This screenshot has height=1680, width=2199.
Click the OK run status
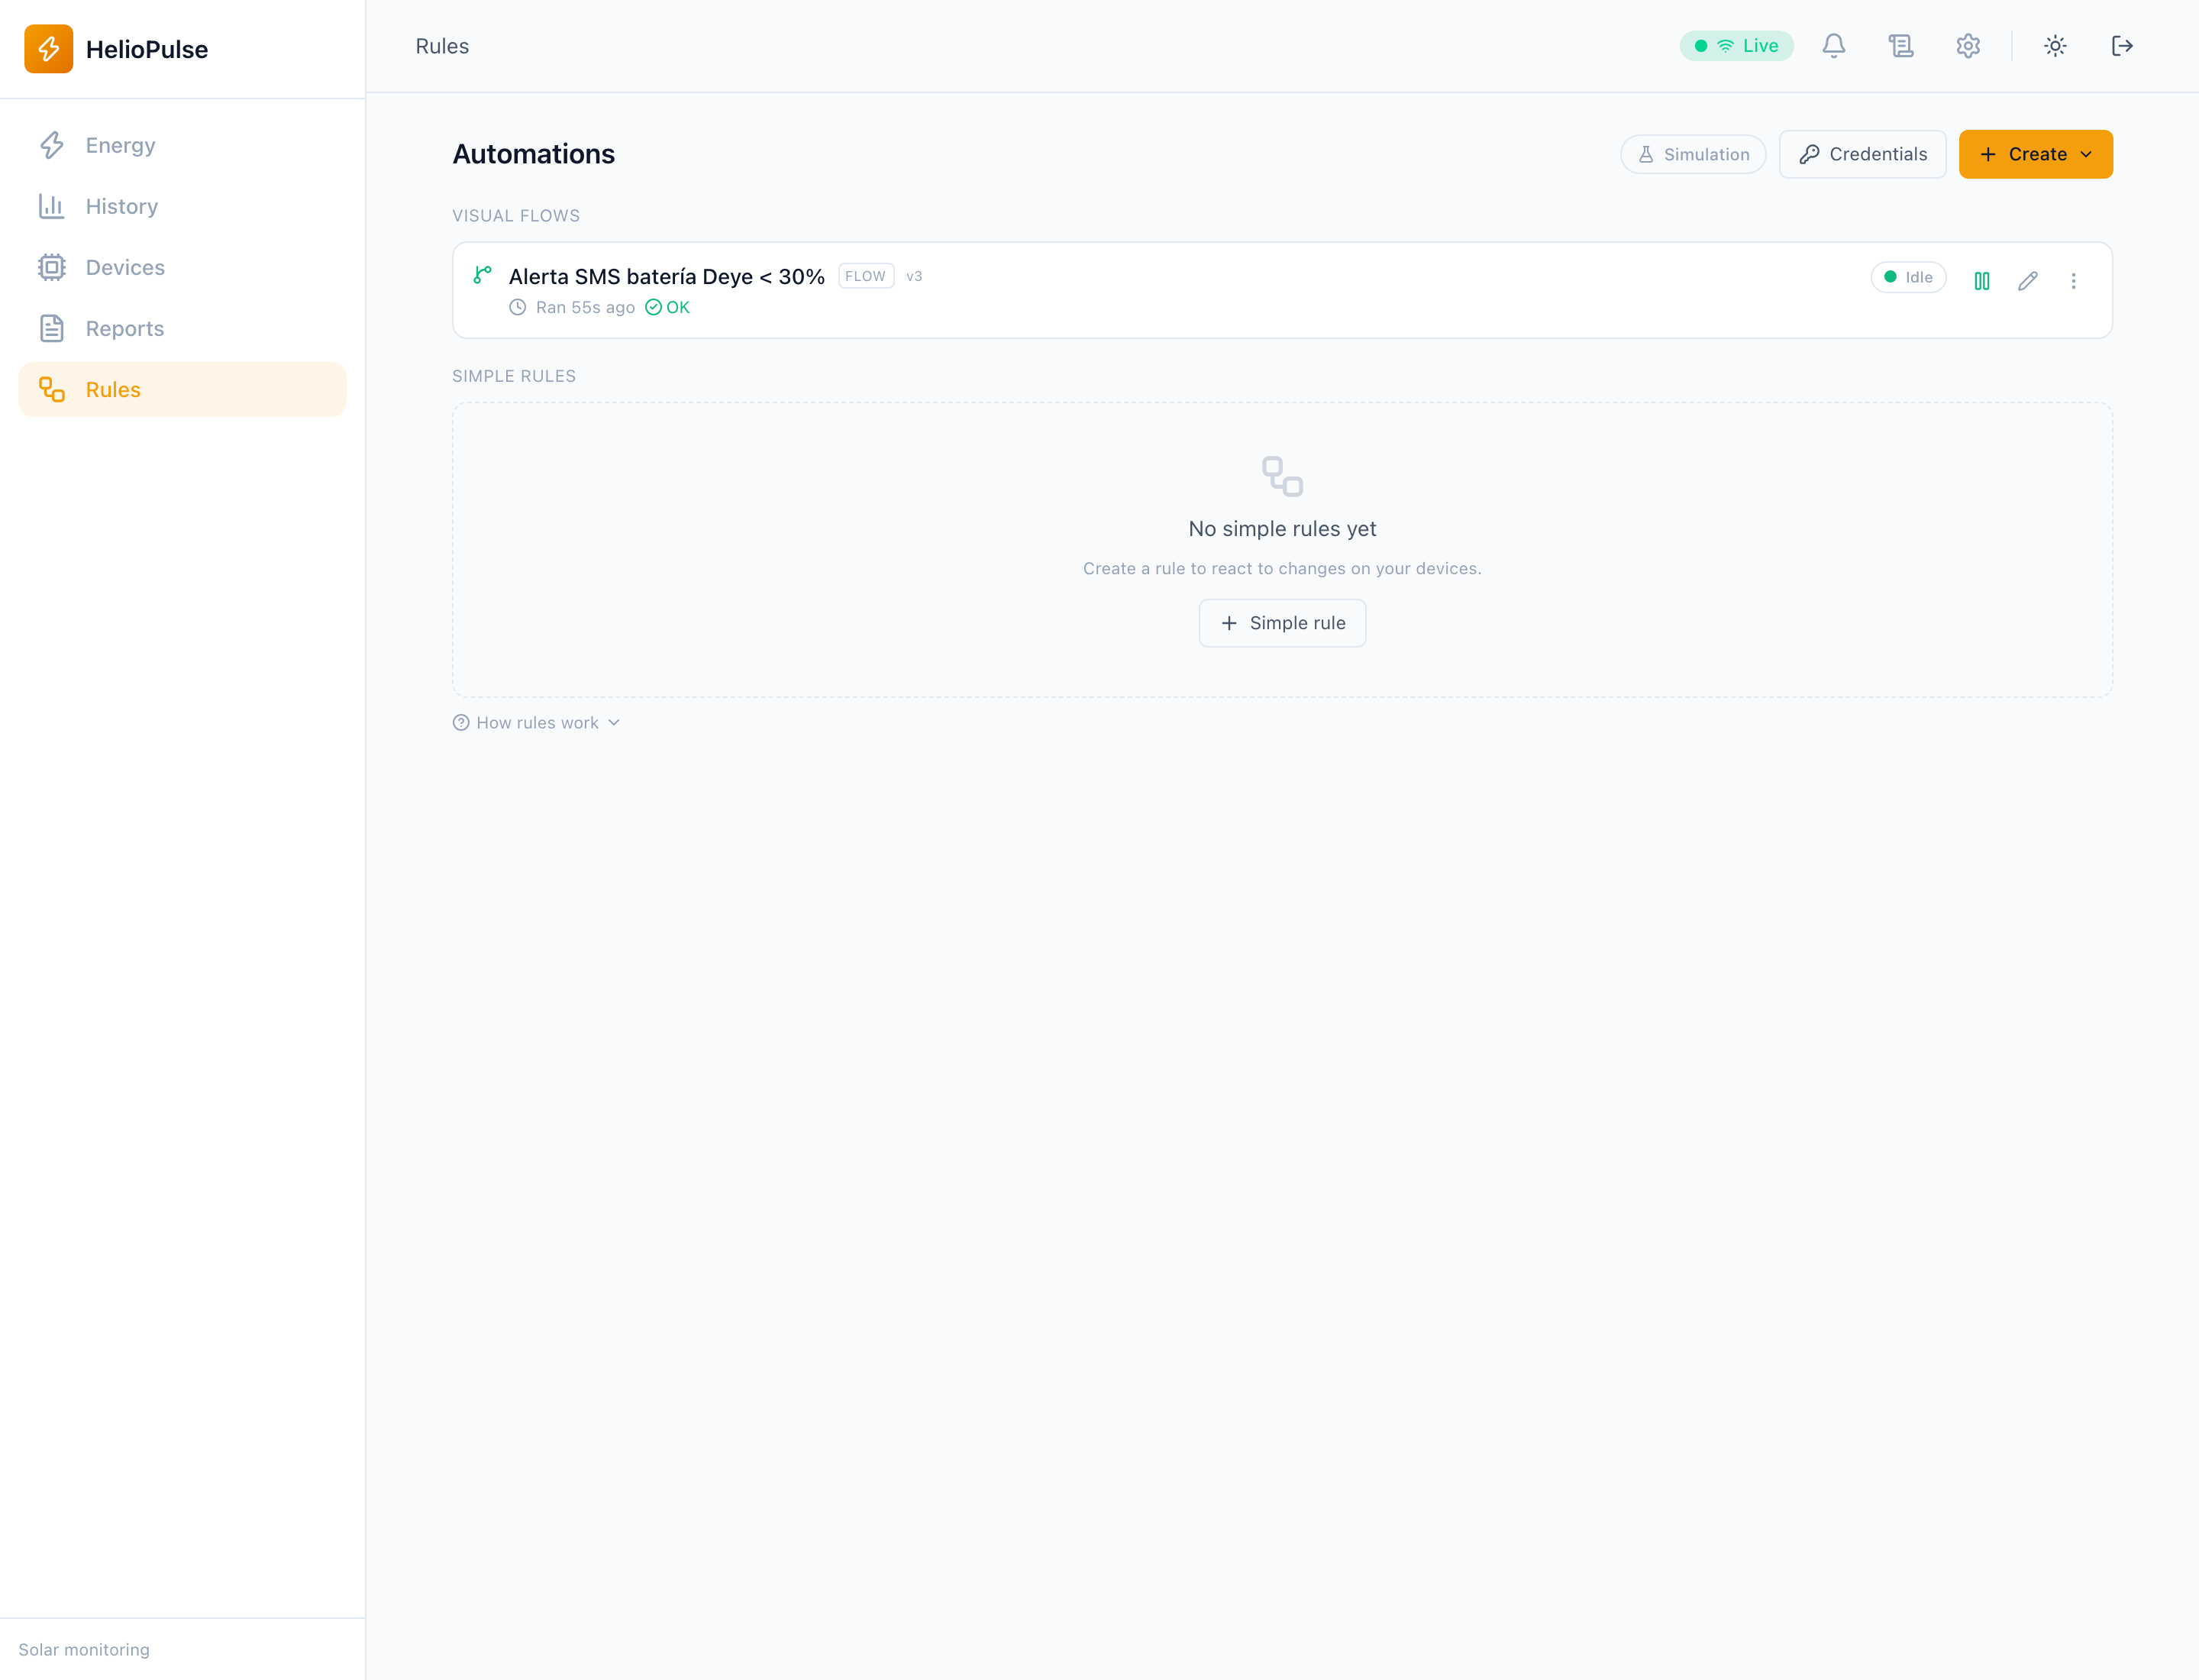click(x=667, y=307)
